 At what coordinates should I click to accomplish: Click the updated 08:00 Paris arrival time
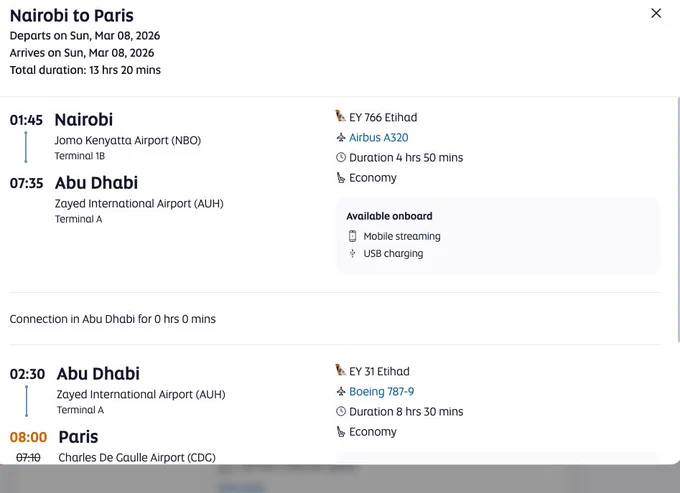[28, 437]
